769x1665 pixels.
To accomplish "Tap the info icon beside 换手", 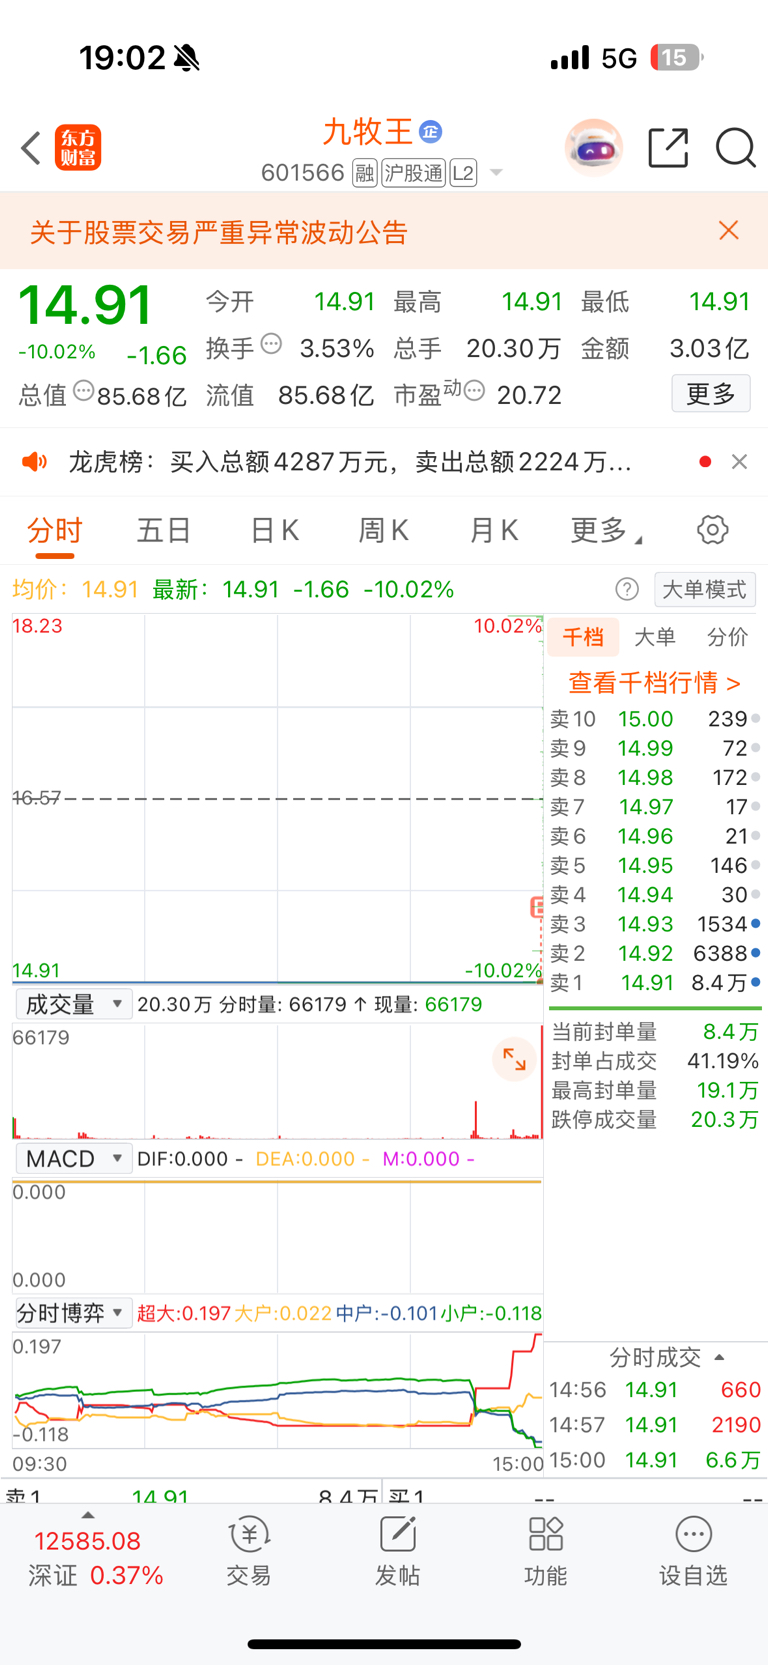I will click(271, 345).
